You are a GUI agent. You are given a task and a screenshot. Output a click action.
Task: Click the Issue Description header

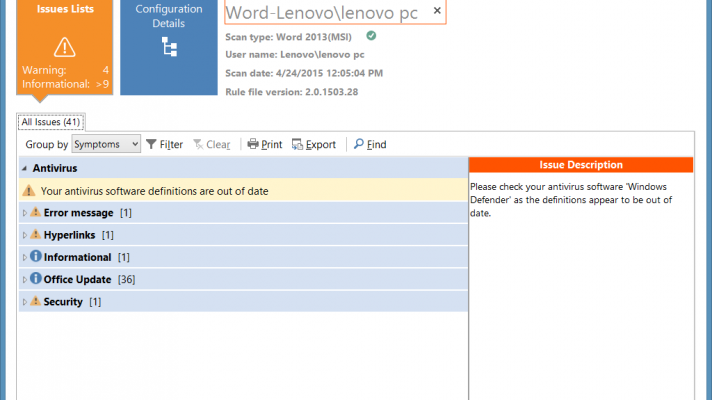click(x=581, y=165)
